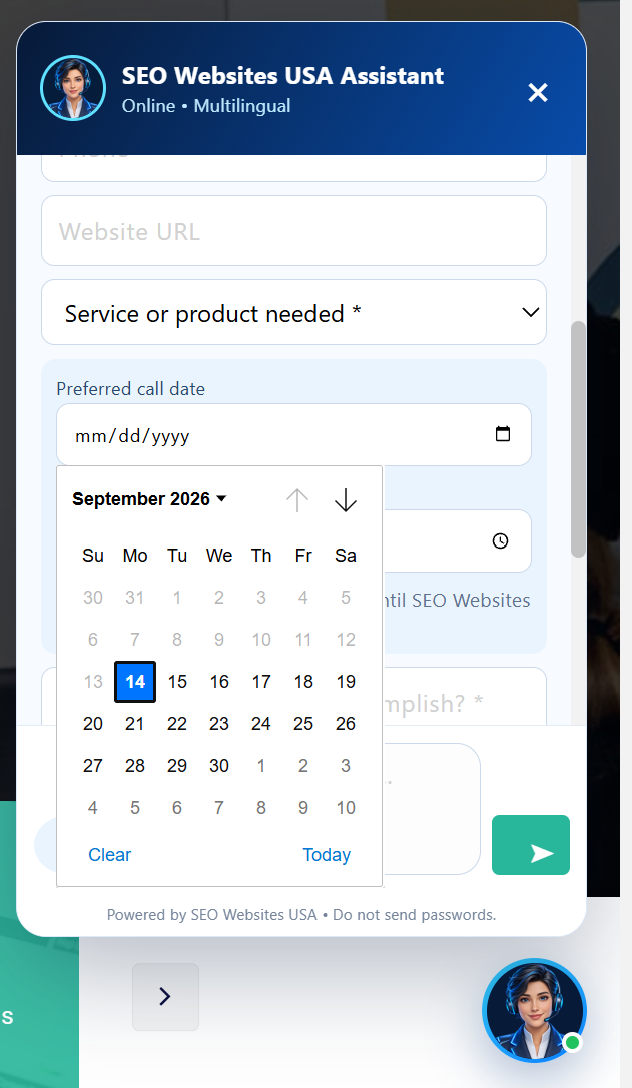Click the chat form vertical scrollbar thumb

578,439
